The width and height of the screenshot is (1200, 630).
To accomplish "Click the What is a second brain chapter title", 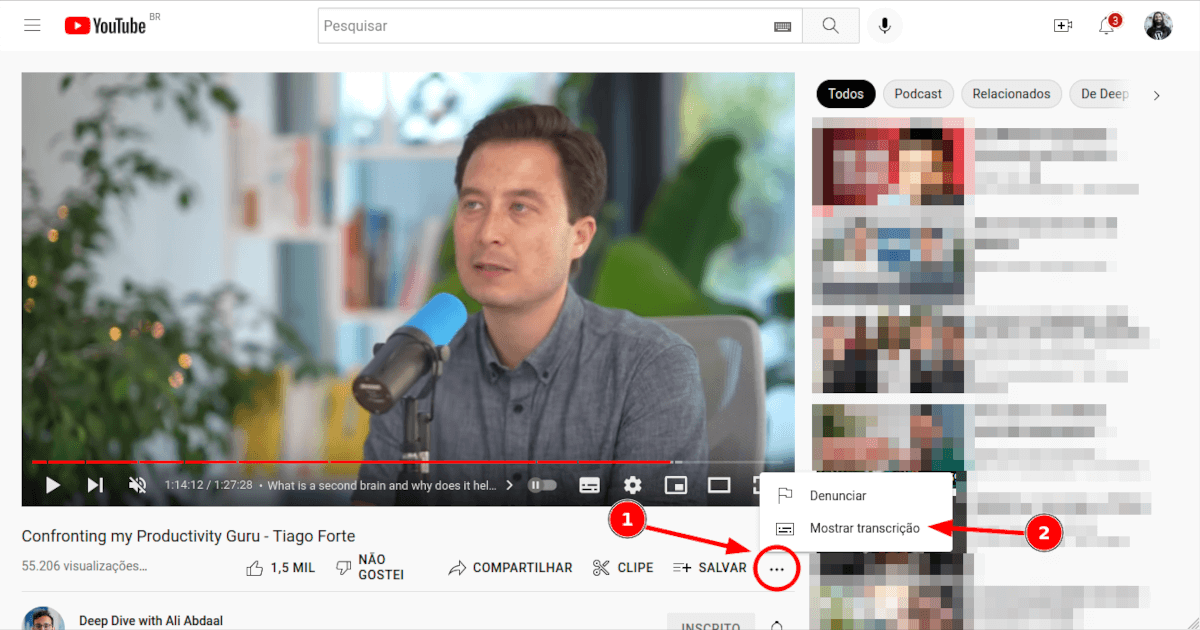I will [382, 486].
